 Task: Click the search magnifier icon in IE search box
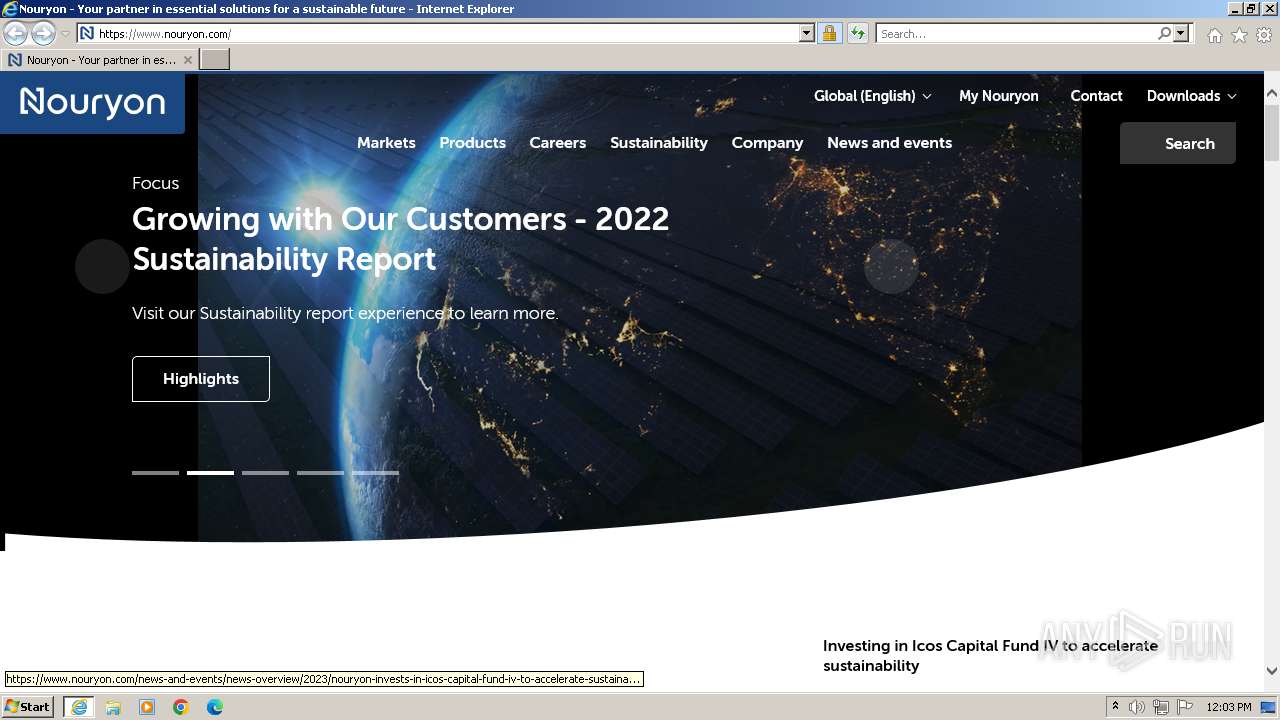(1164, 33)
